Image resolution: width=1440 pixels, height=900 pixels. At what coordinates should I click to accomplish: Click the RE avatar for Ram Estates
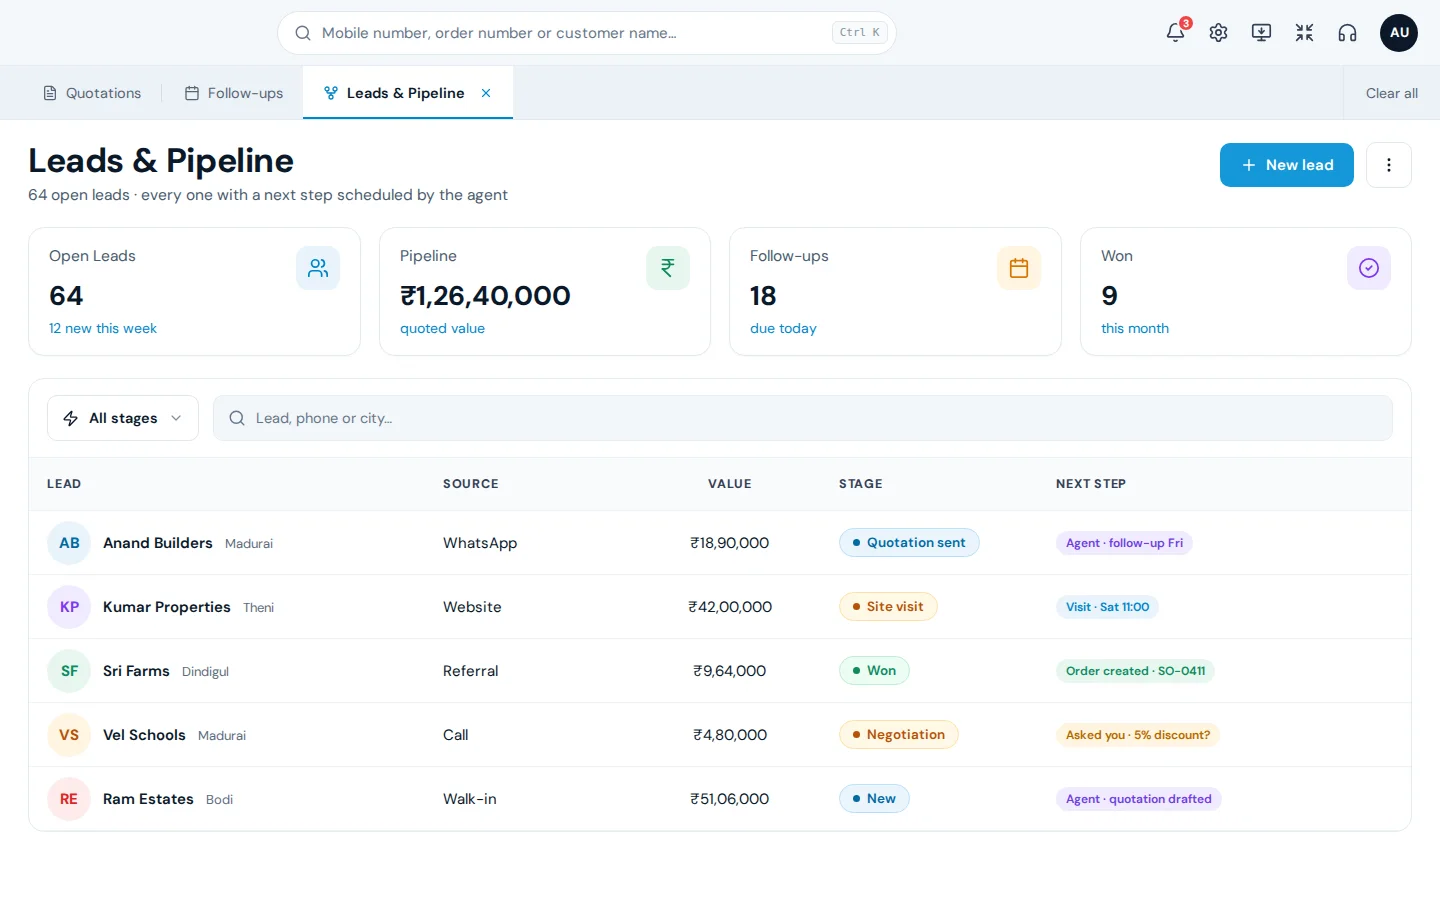69,799
